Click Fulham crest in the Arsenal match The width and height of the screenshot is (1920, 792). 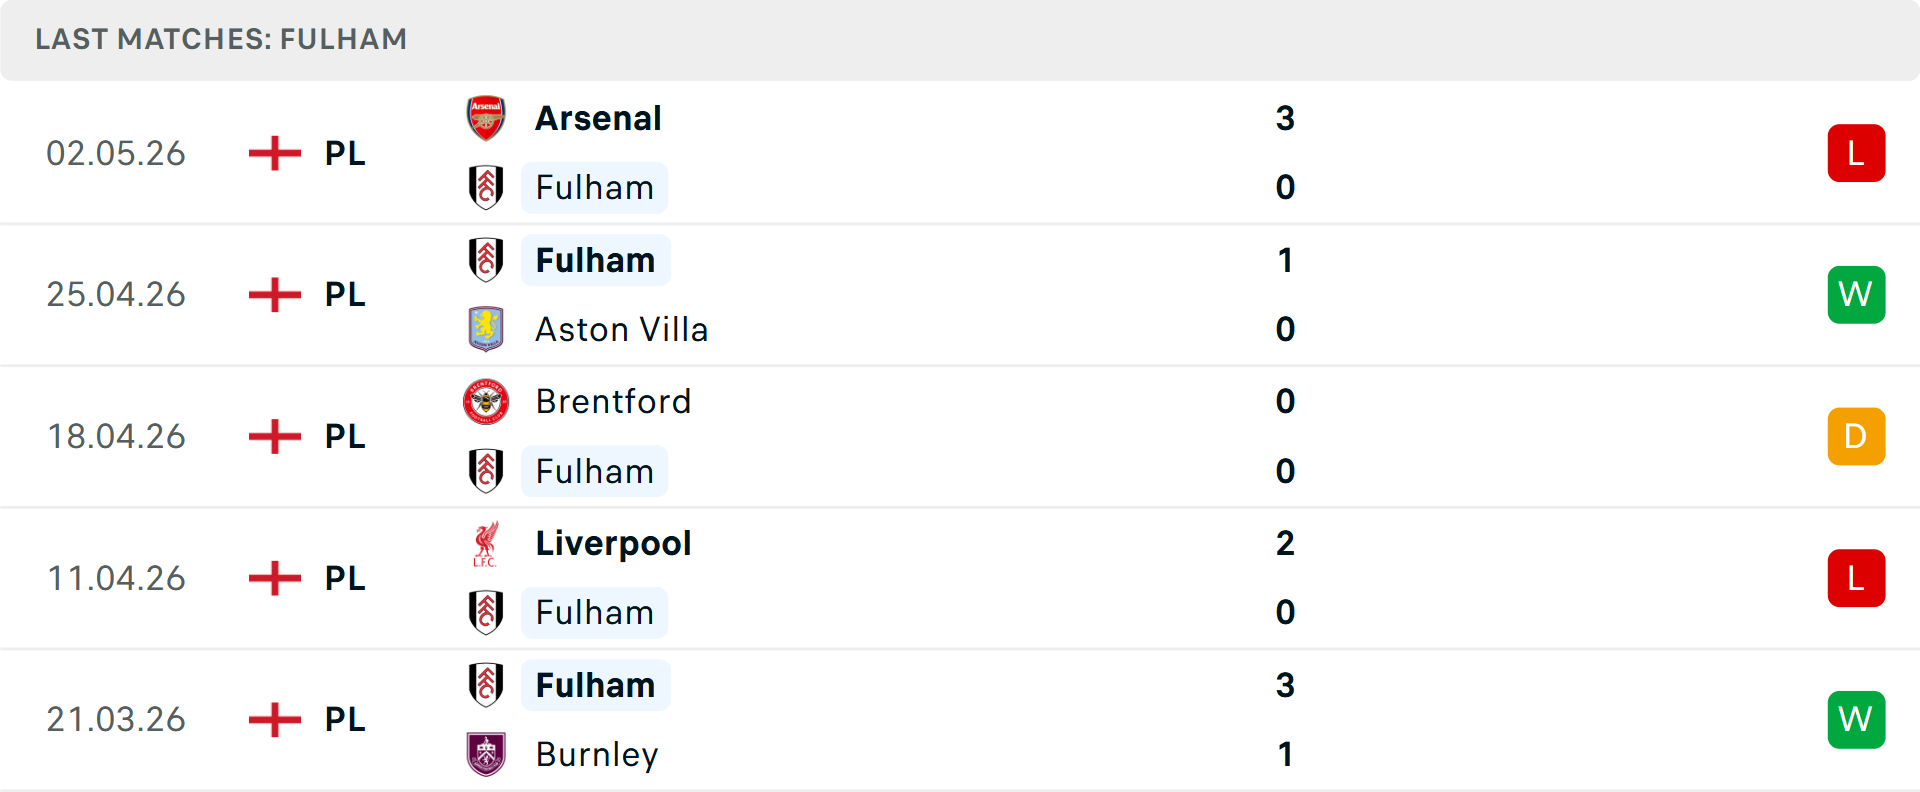pos(486,187)
